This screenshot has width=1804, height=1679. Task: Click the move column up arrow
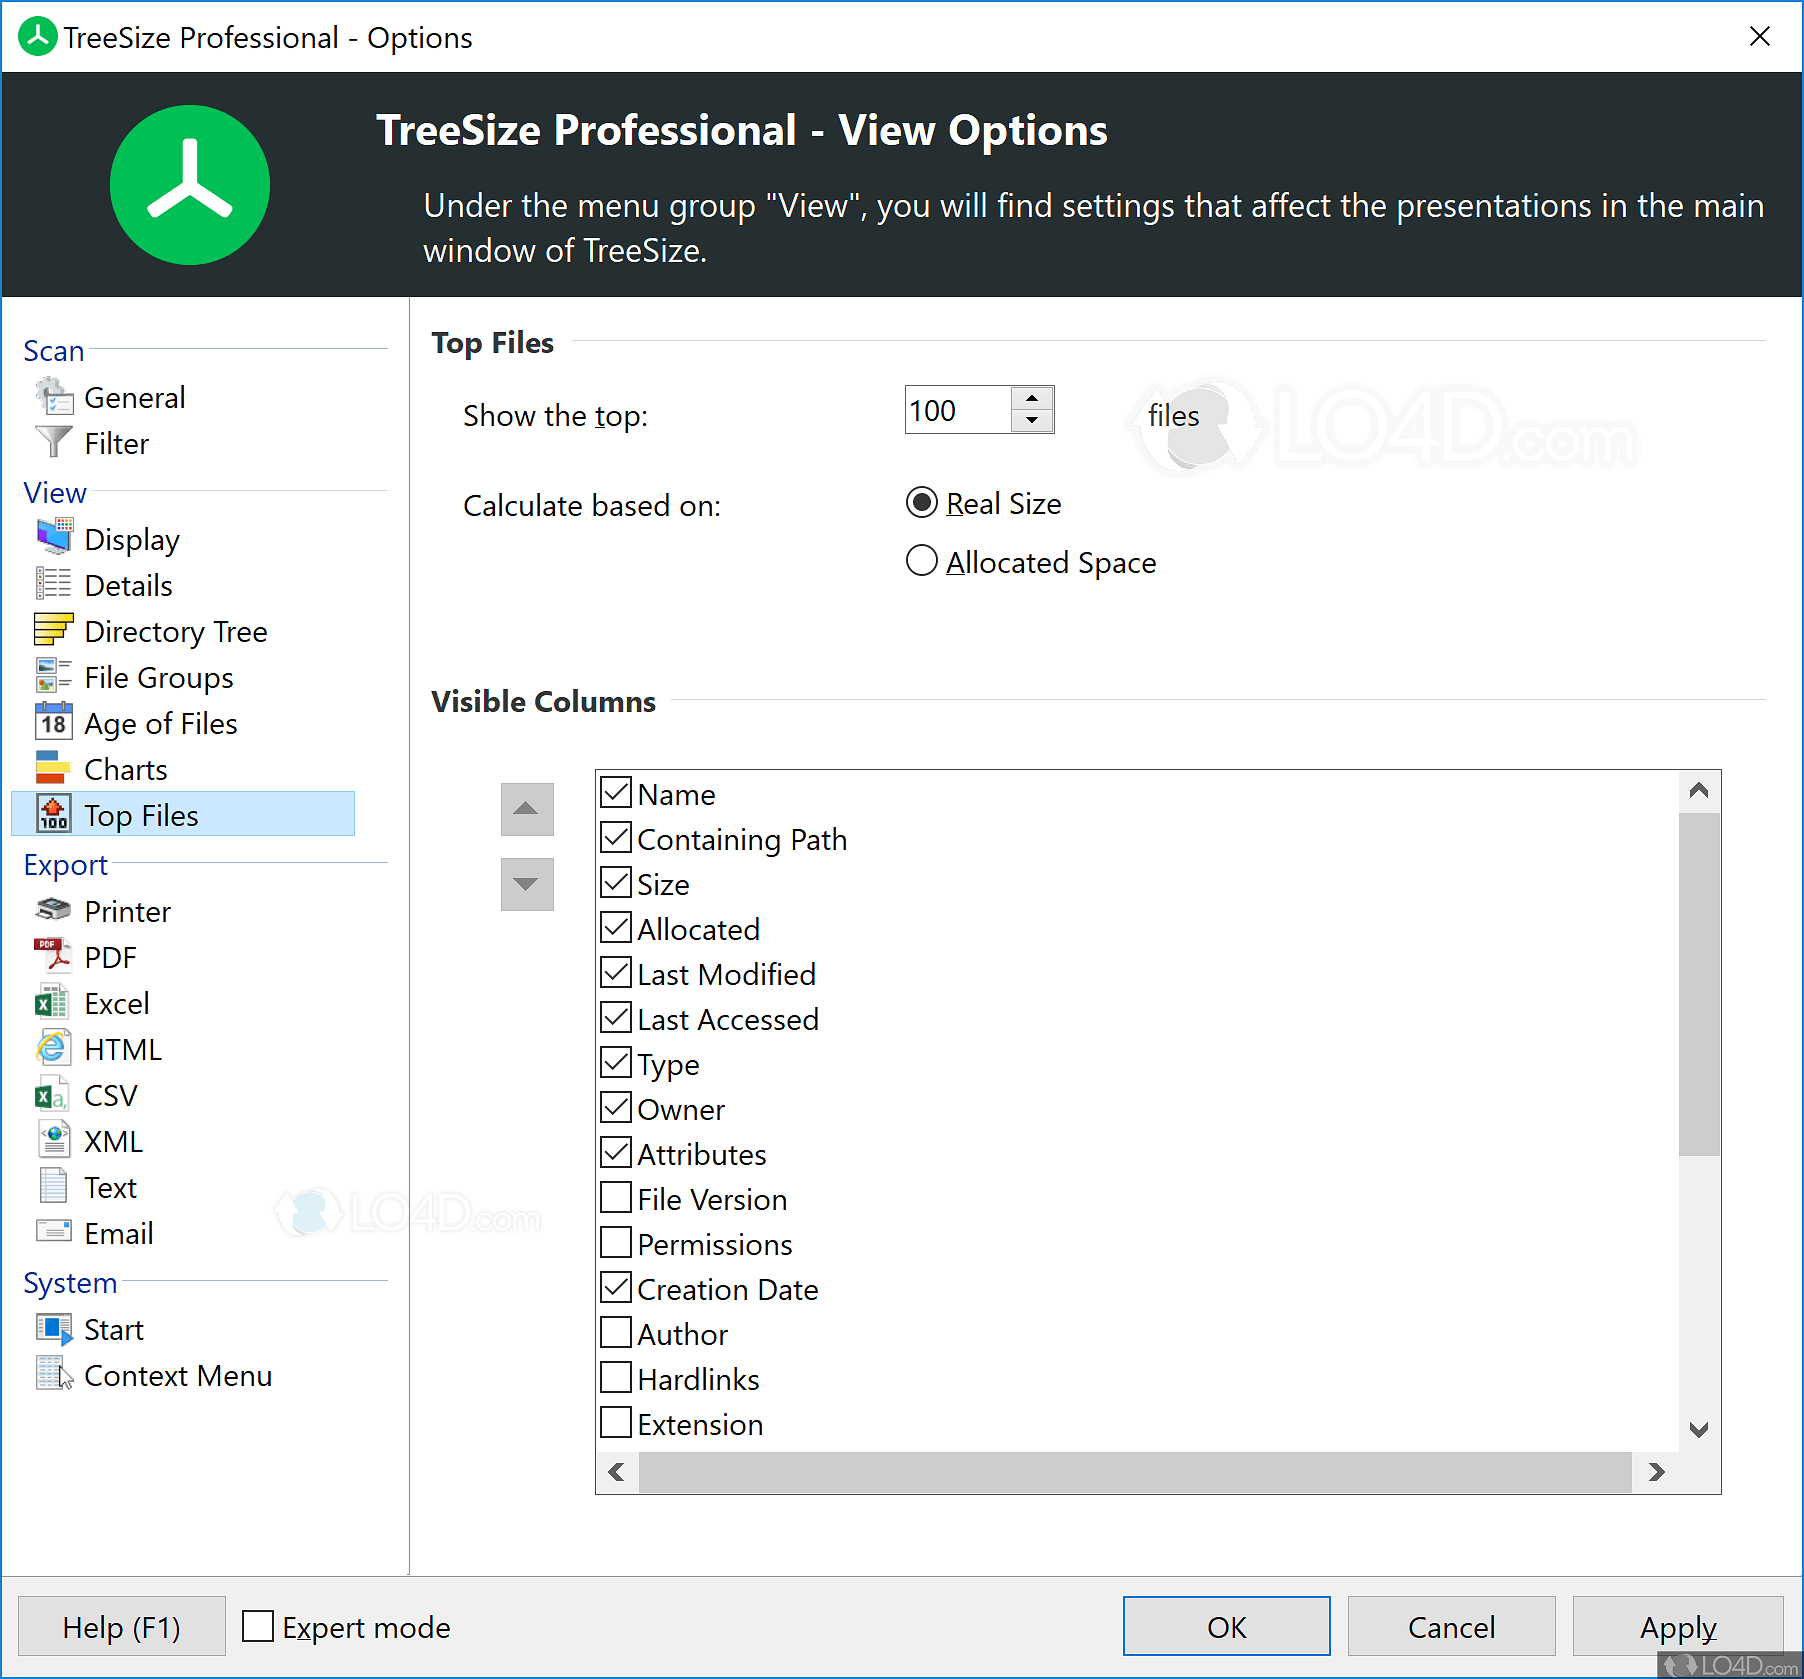[527, 809]
